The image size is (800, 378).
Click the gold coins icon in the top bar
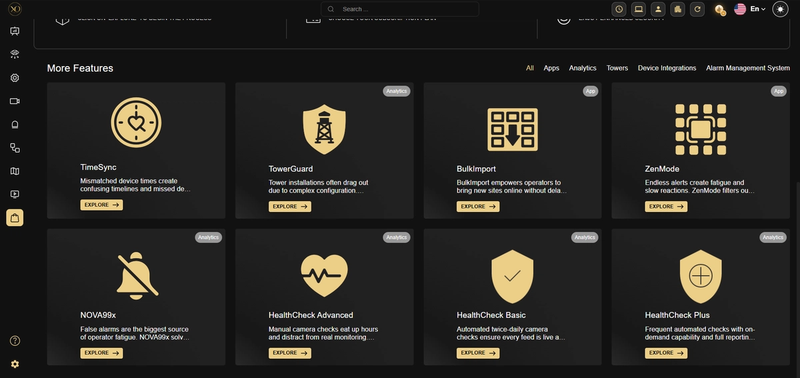tap(720, 9)
